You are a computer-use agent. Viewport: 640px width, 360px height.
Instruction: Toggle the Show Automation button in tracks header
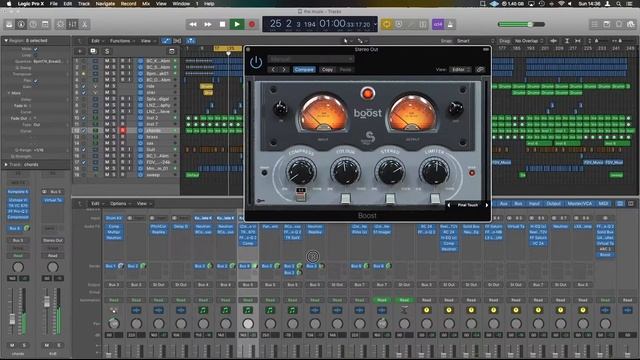click(x=166, y=41)
